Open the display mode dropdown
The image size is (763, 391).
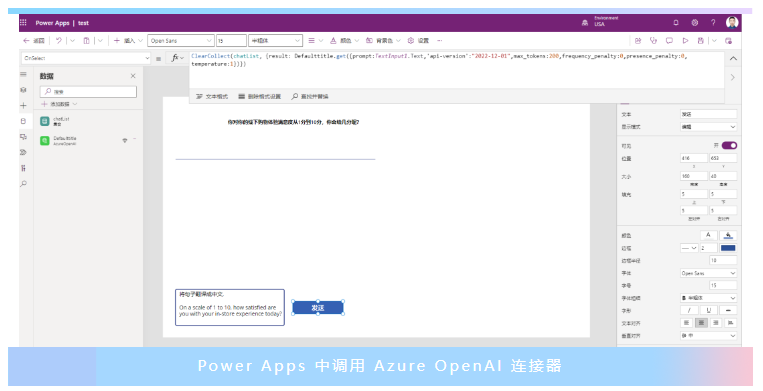coord(708,127)
